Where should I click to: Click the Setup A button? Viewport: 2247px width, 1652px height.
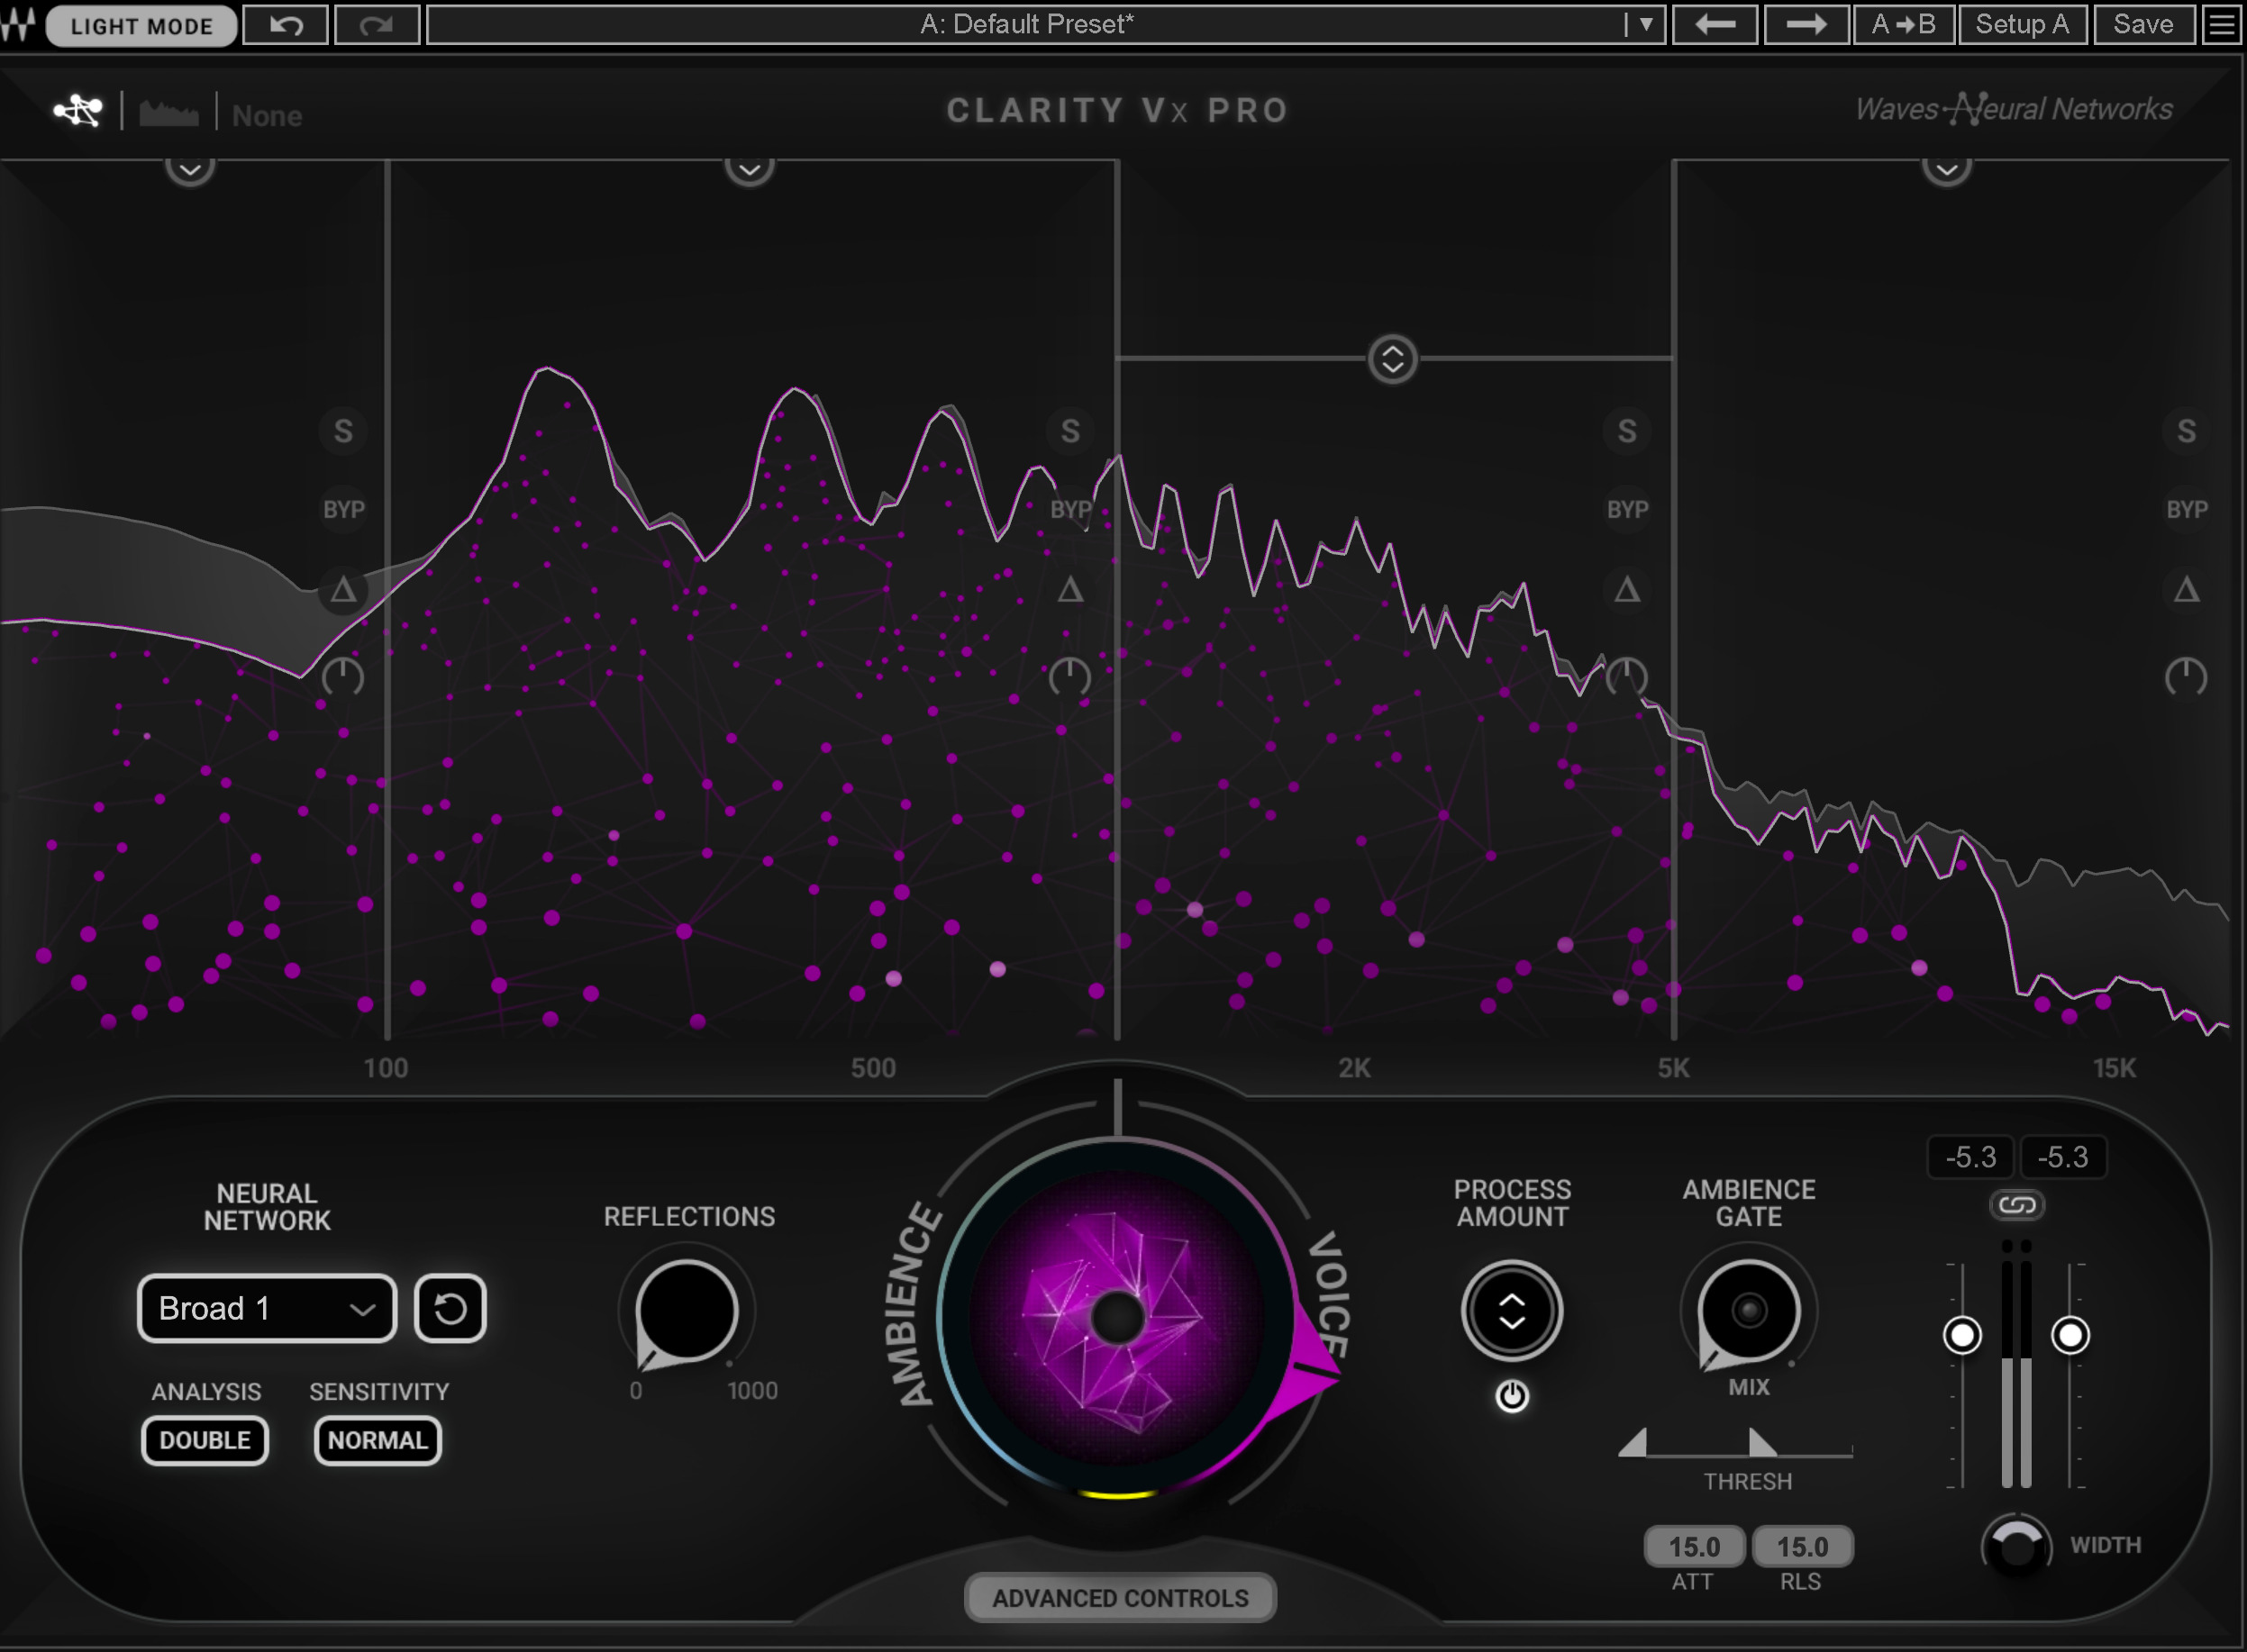pos(2022,25)
